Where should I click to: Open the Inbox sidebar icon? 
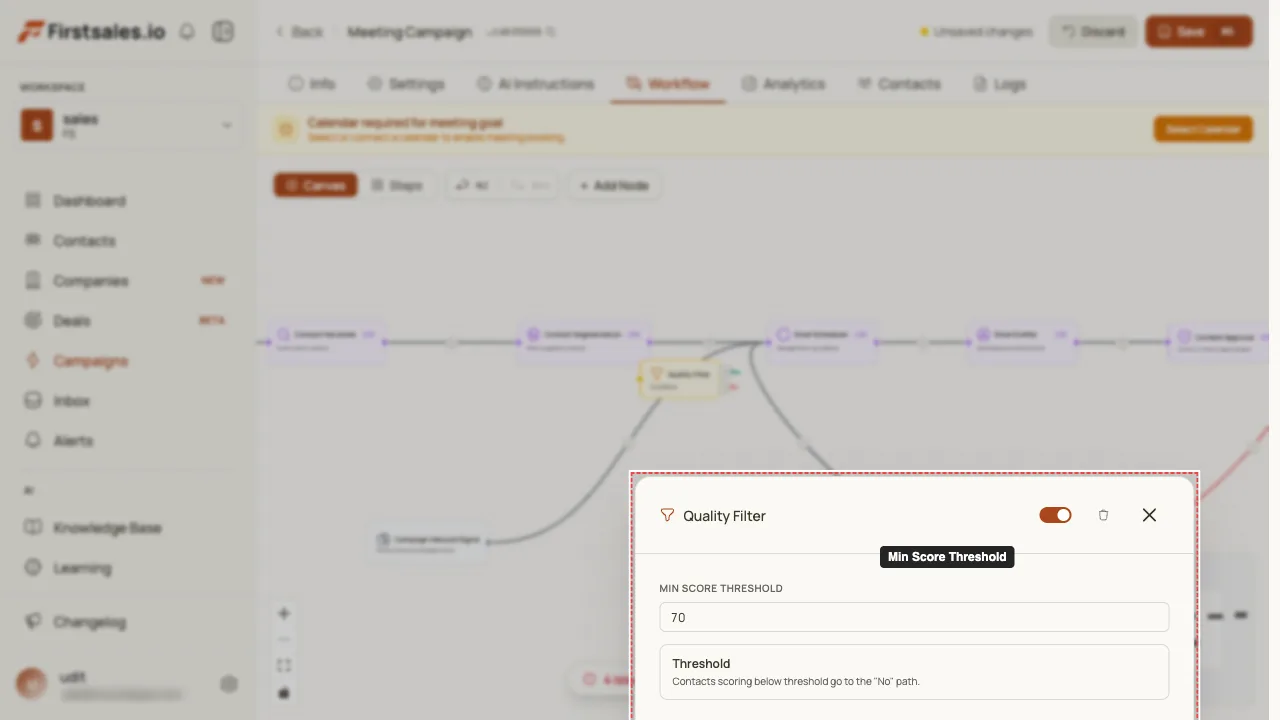33,401
